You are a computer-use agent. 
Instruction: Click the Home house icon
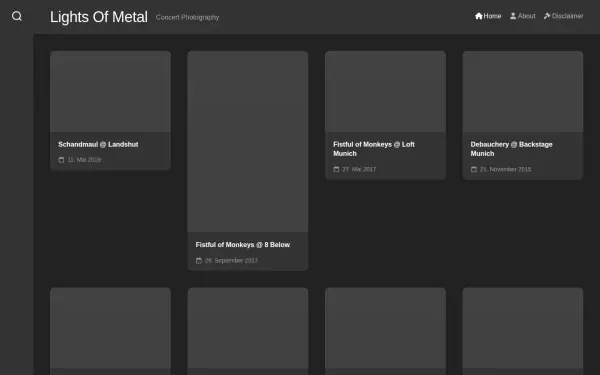(479, 16)
